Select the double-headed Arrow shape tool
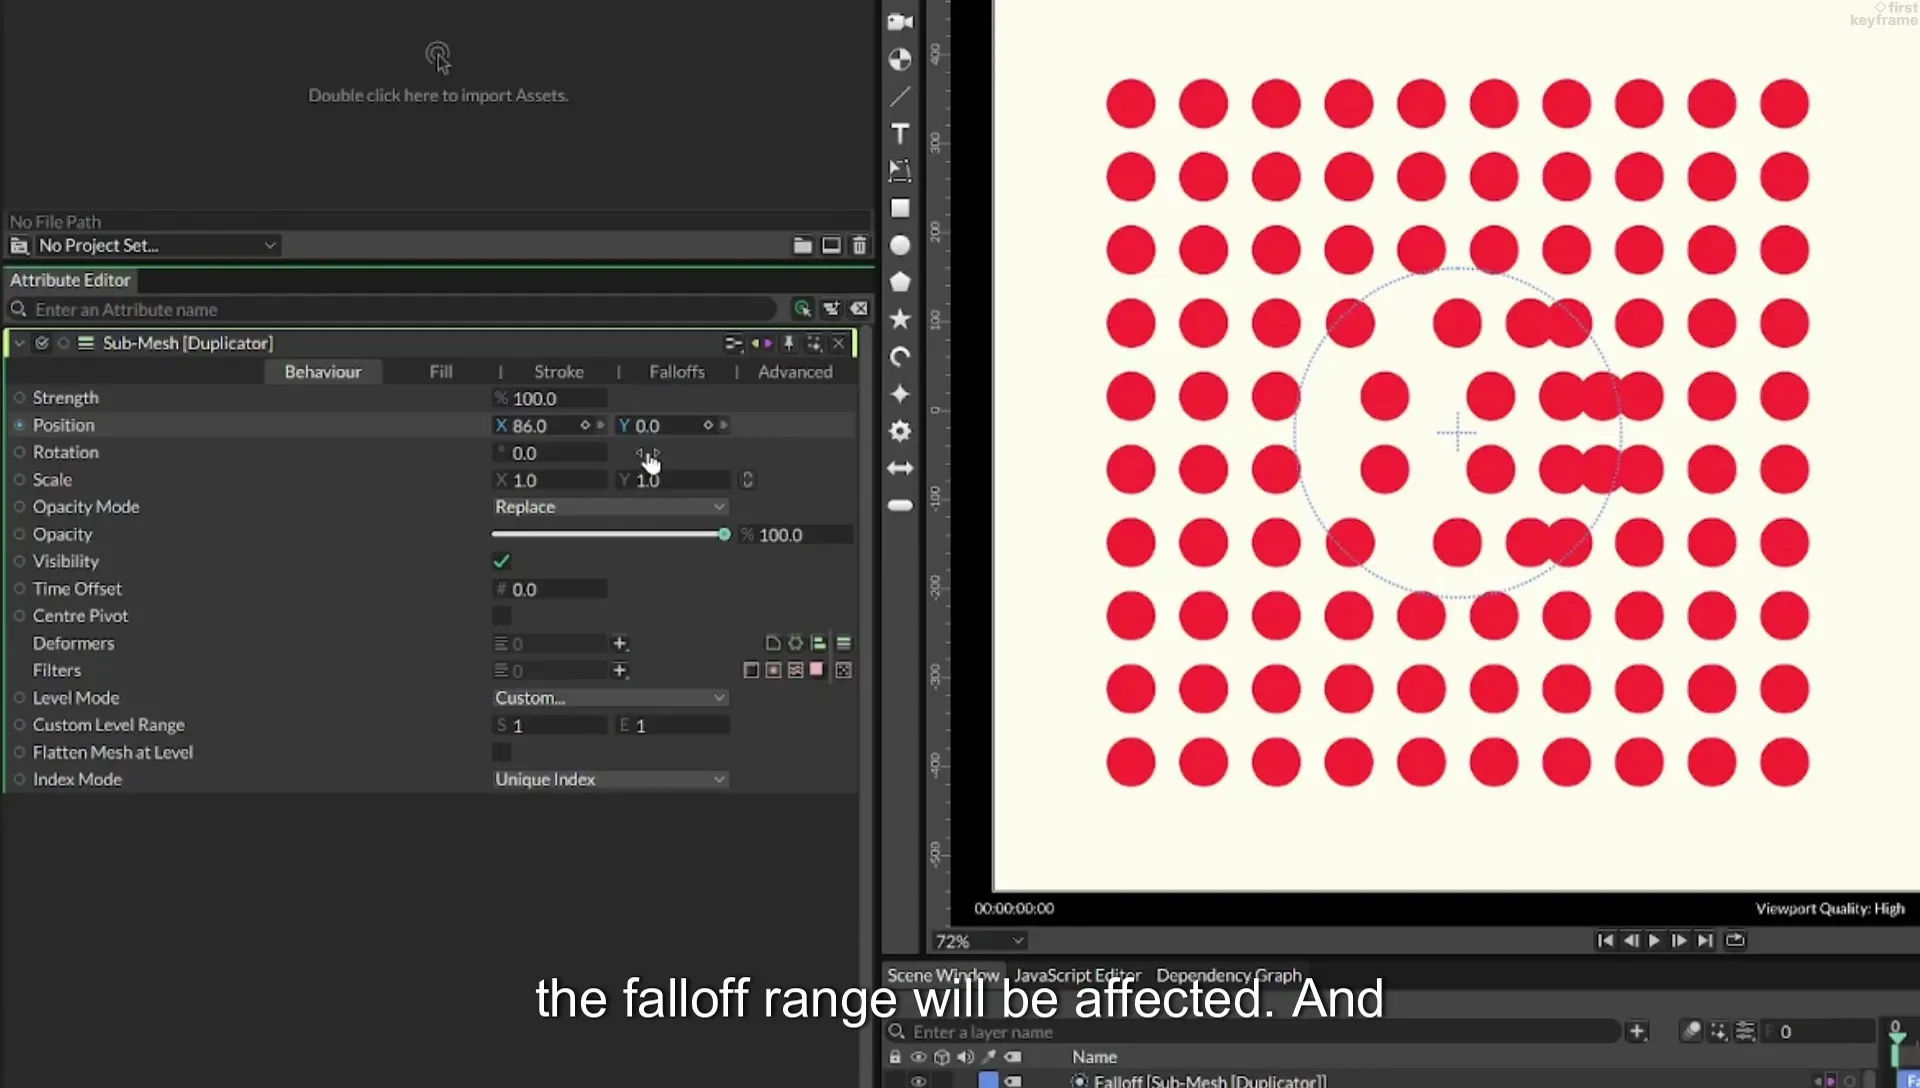Viewport: 1920px width, 1088px height. (x=900, y=468)
